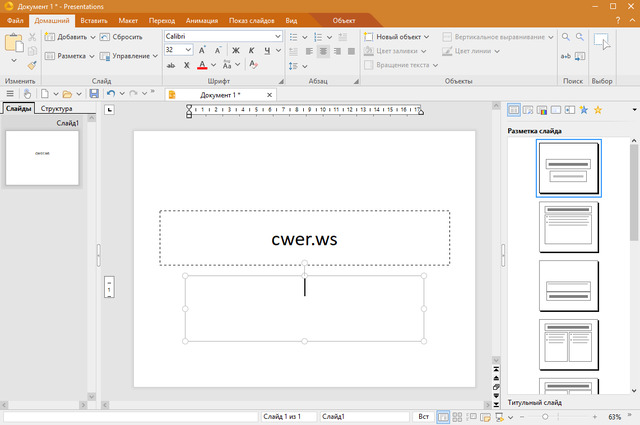640x425 pixels.
Task: Click the Сбросить reset button
Action: point(120,36)
